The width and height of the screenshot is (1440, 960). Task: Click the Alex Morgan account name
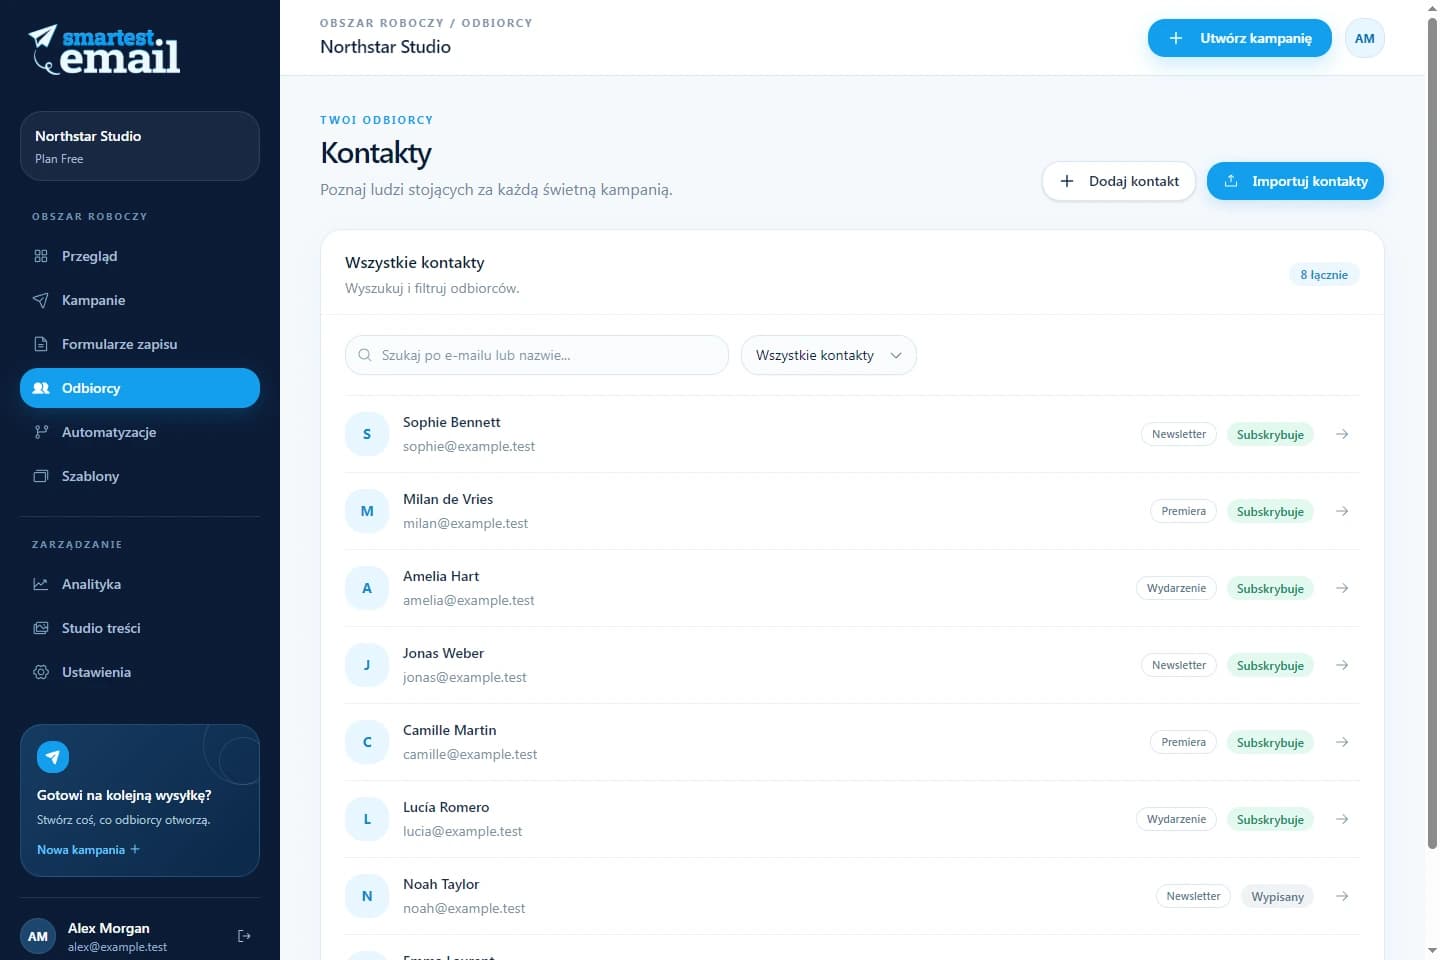pos(109,928)
